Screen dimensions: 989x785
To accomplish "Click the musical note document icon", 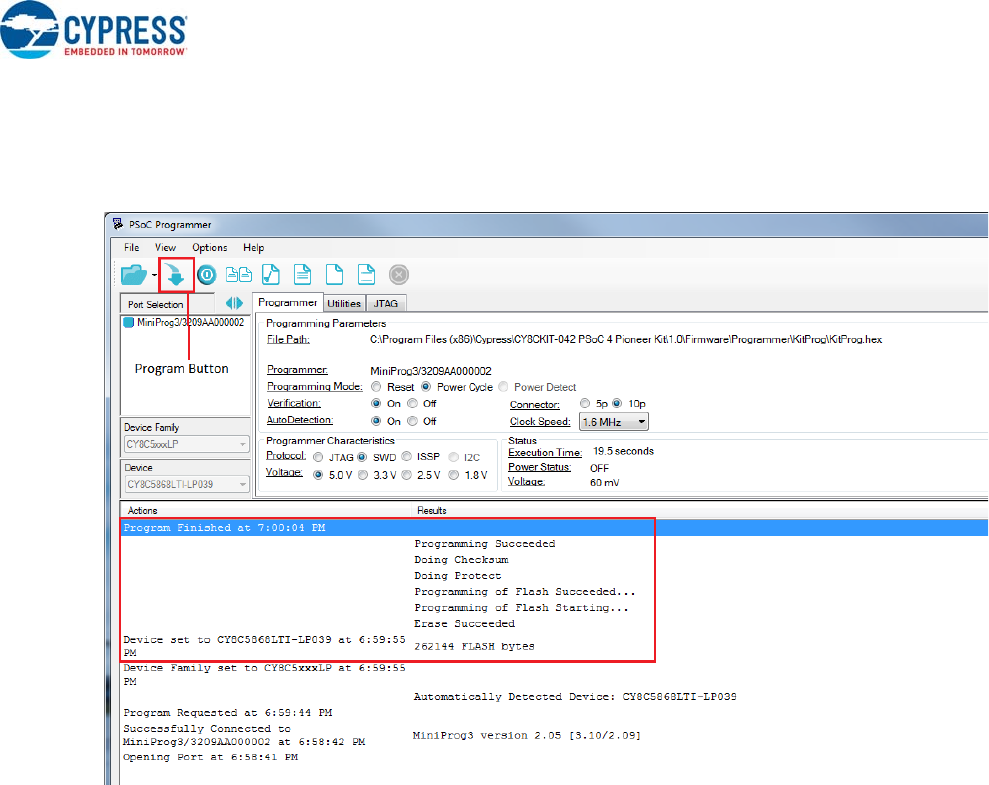I will [x=270, y=274].
